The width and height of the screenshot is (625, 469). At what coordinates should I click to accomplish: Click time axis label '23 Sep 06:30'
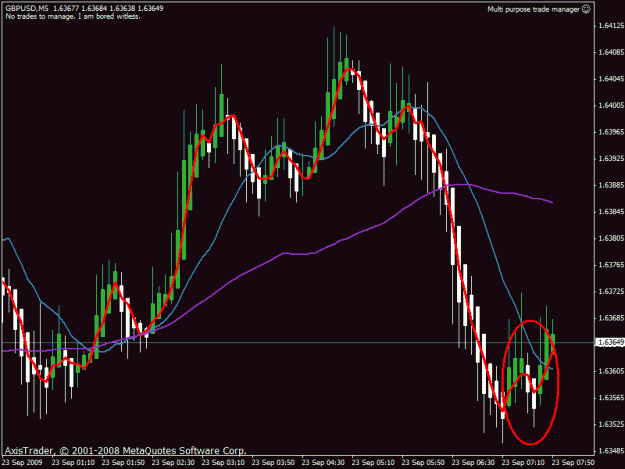point(473,463)
